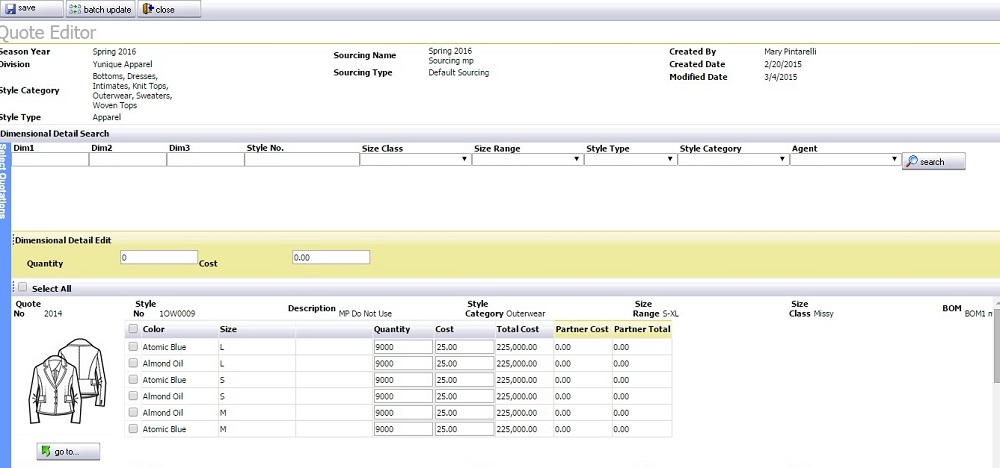Click Quantity field for Almond Oil M
1000x468 pixels.
(404, 413)
